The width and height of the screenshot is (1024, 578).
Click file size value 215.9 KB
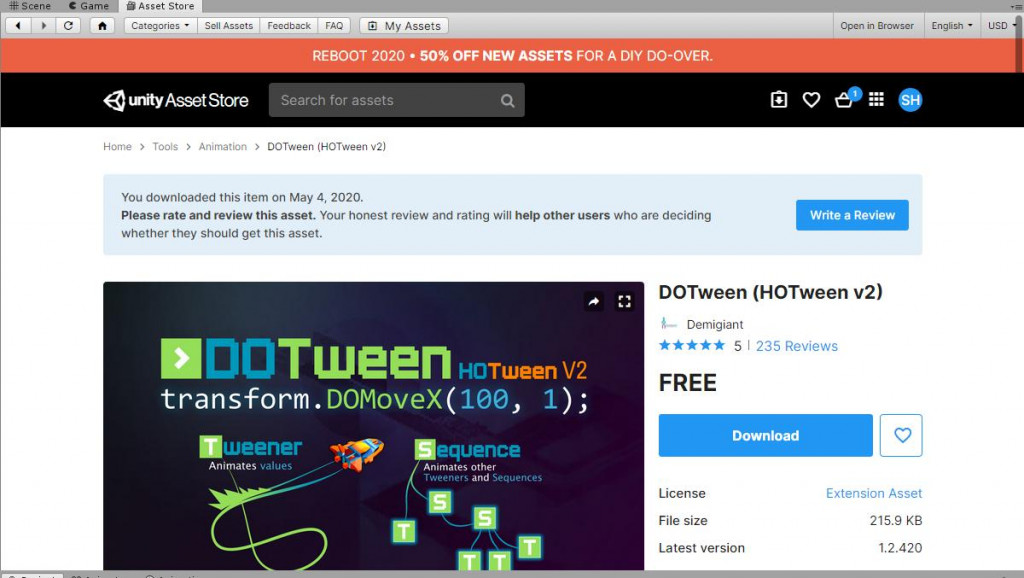point(895,521)
